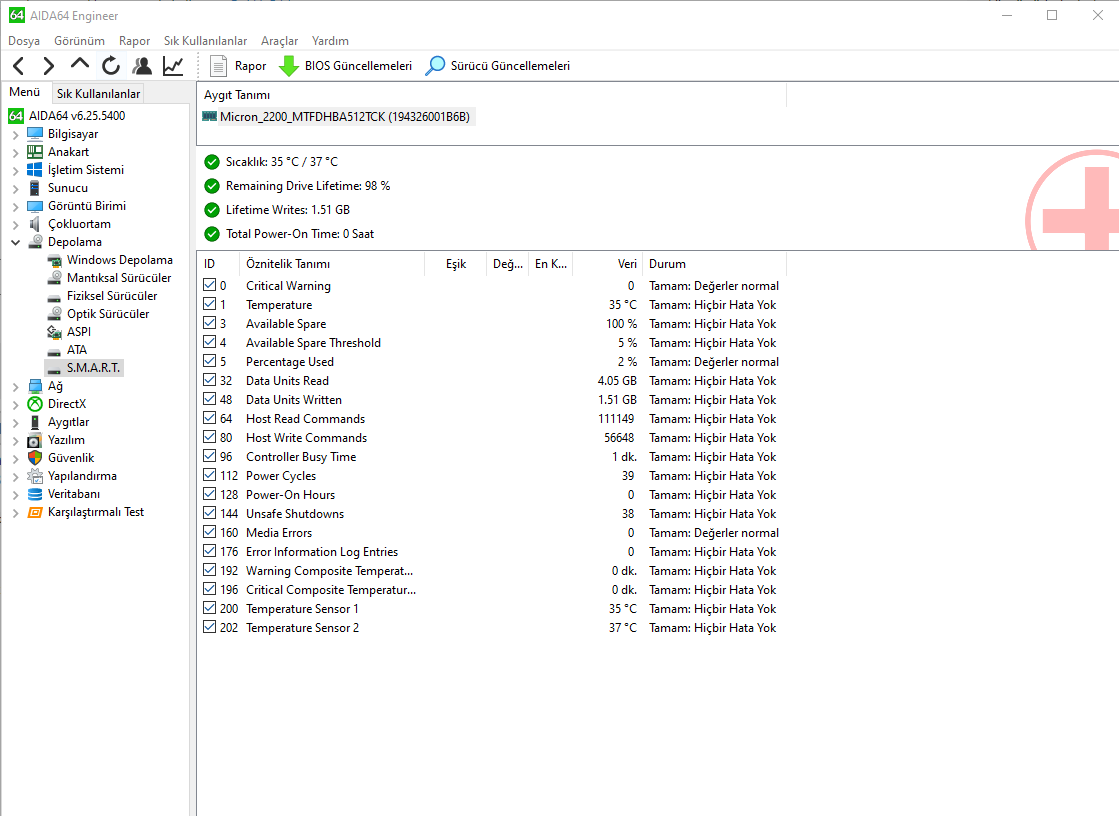Open BIOS Güncellemeleri from the toolbar
Screen dimensions: 1119x816
pos(345,66)
